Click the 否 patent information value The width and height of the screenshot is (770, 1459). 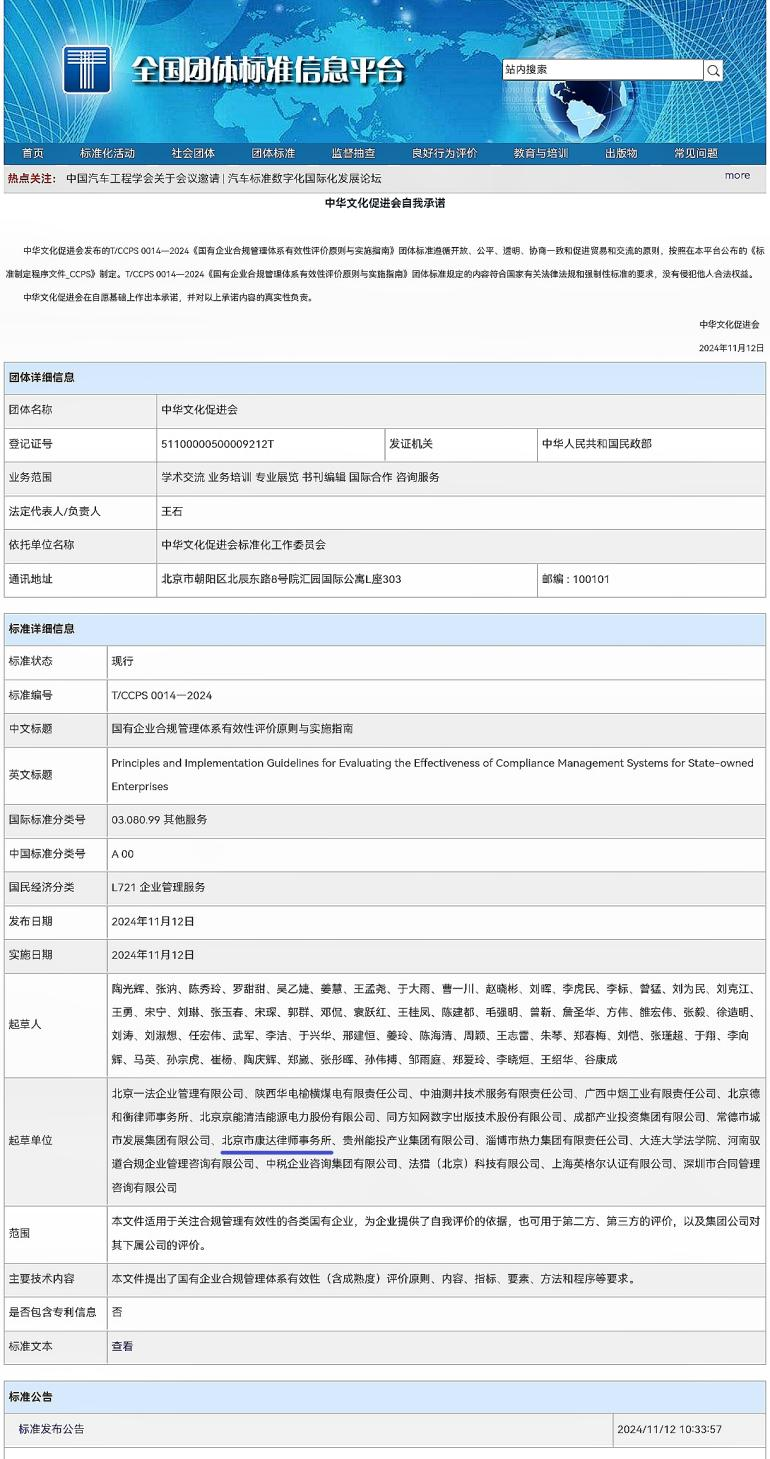tap(117, 1311)
